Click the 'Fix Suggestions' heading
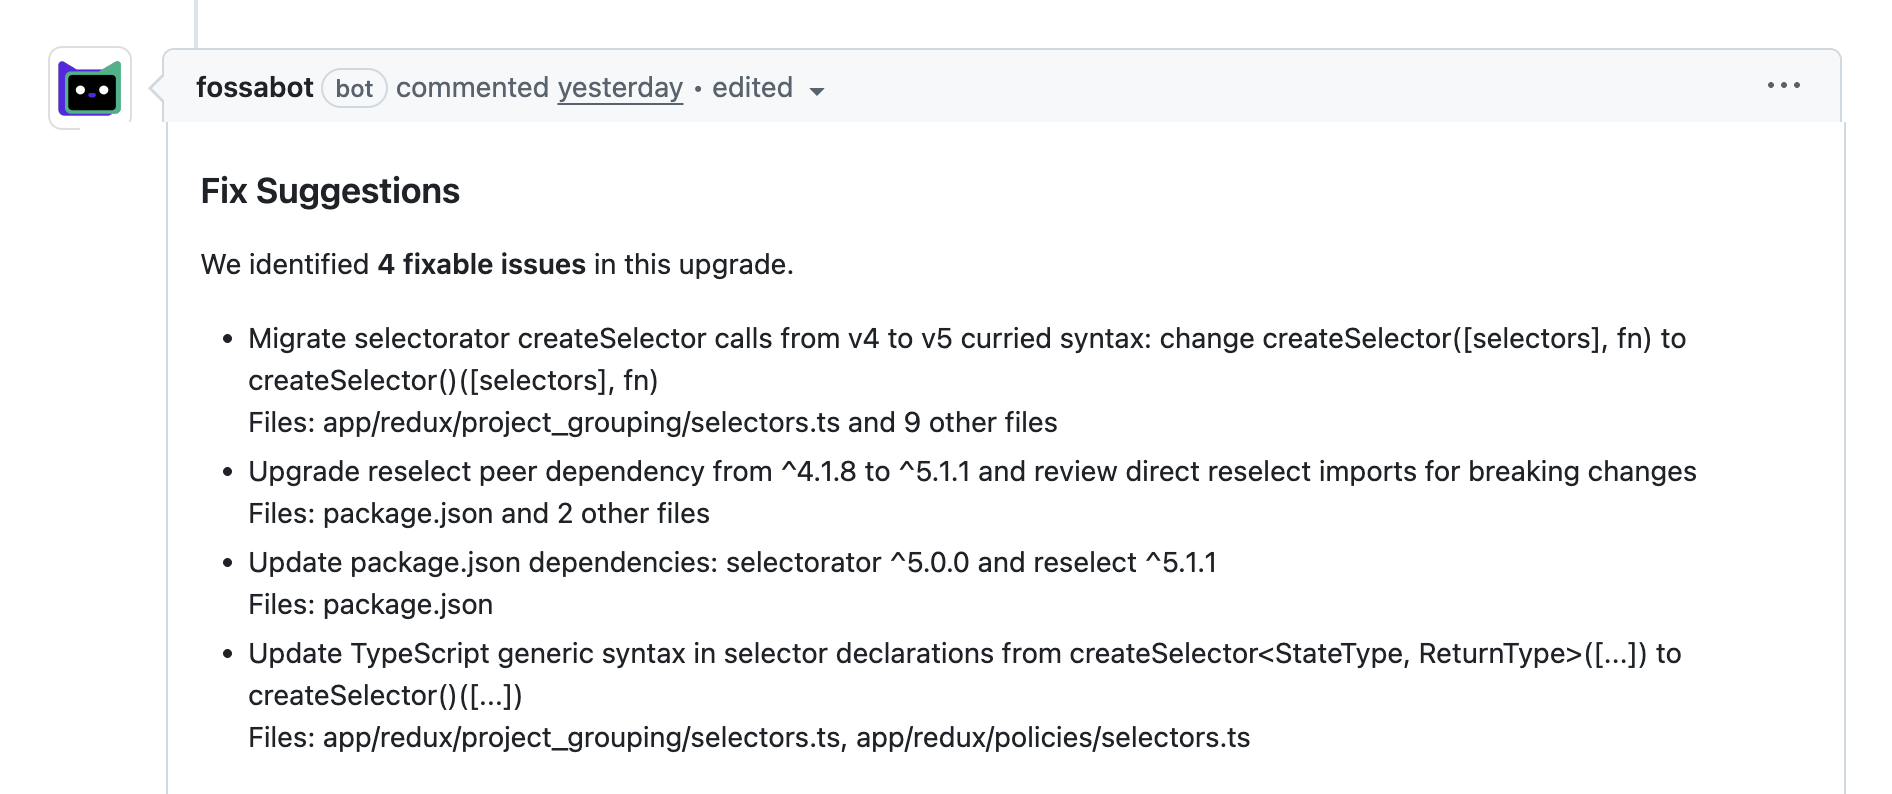Screen dimensions: 1892x794 [330, 191]
